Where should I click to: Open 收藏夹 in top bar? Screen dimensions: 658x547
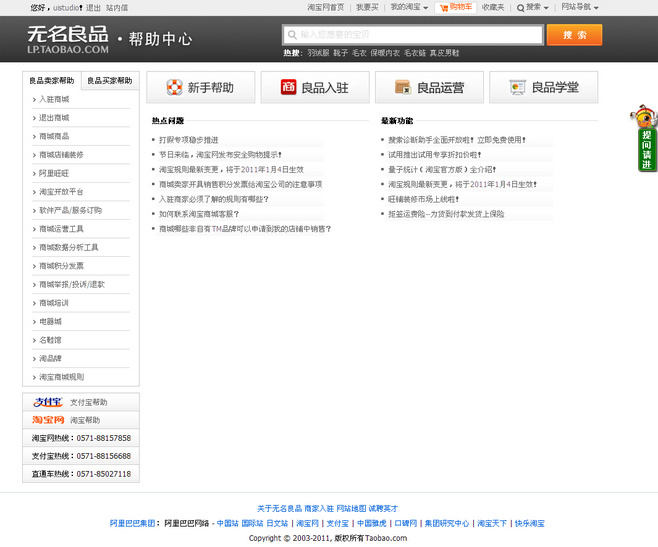click(493, 7)
